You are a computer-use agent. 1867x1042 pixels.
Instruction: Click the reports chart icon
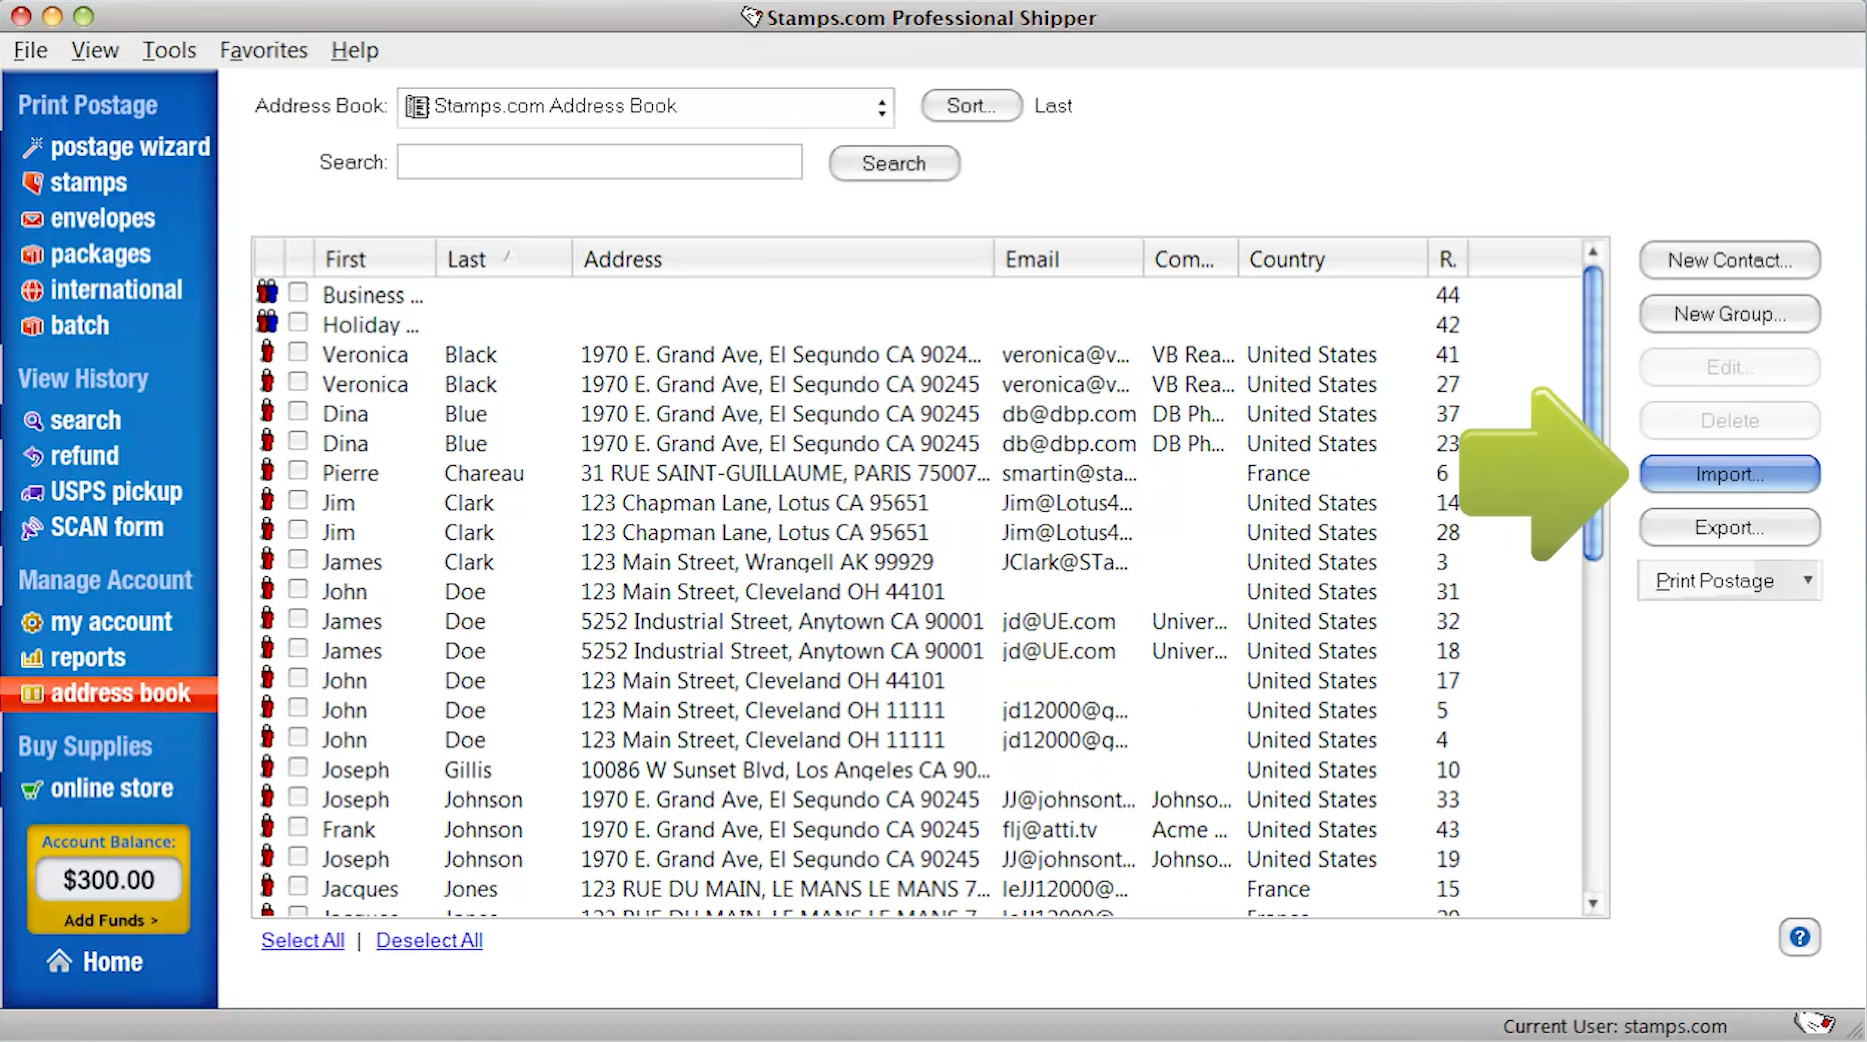coord(33,658)
